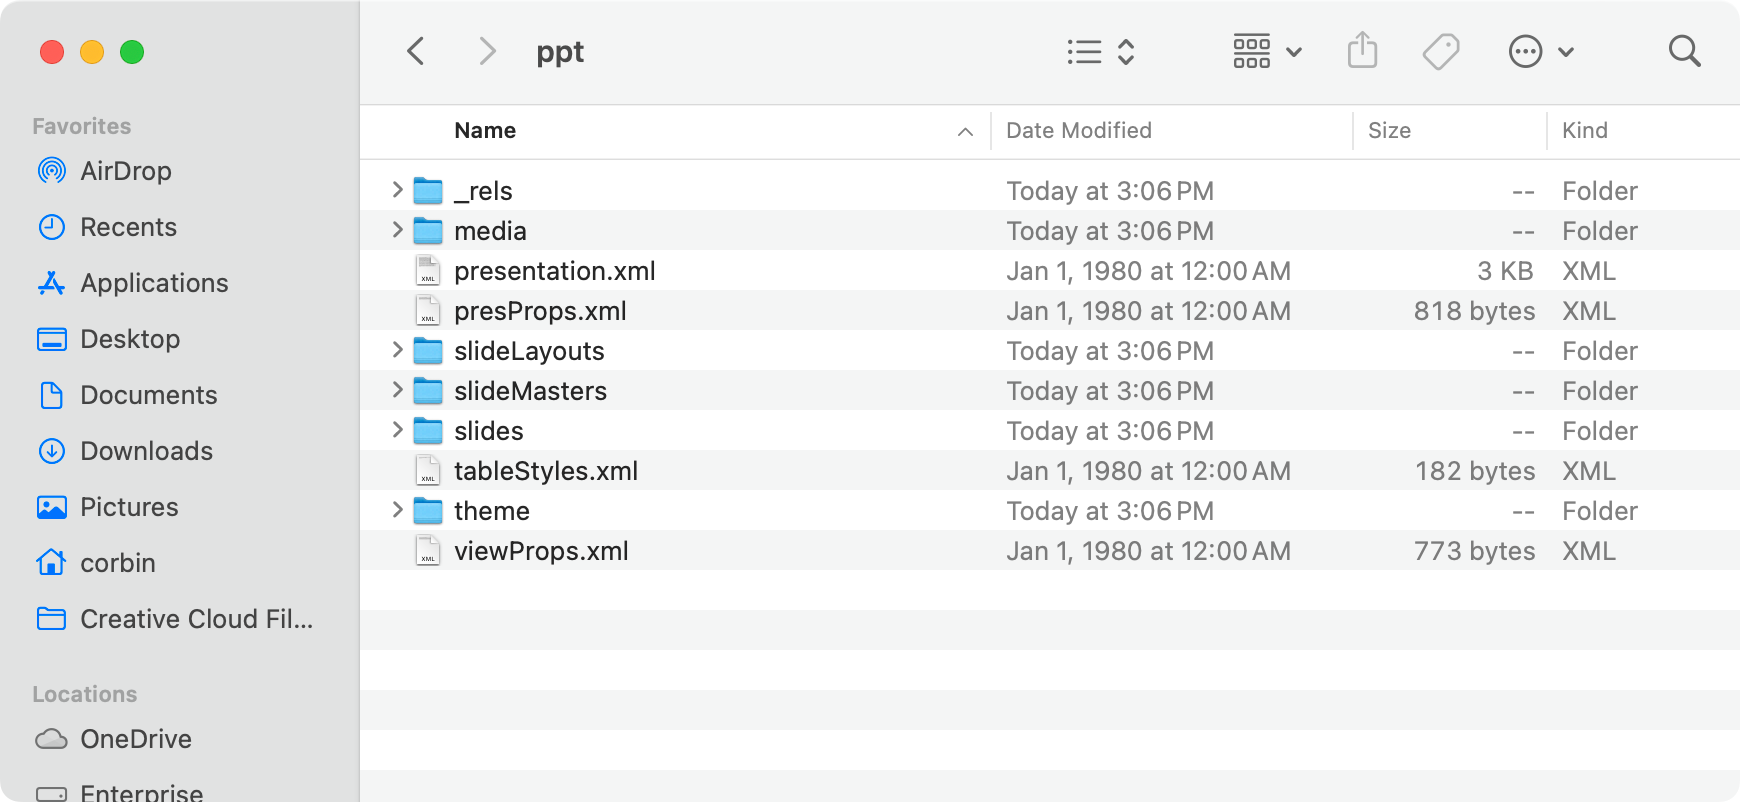Viewport: 1740px width, 802px height.
Task: Sort by the Kind column header
Action: point(1585,130)
